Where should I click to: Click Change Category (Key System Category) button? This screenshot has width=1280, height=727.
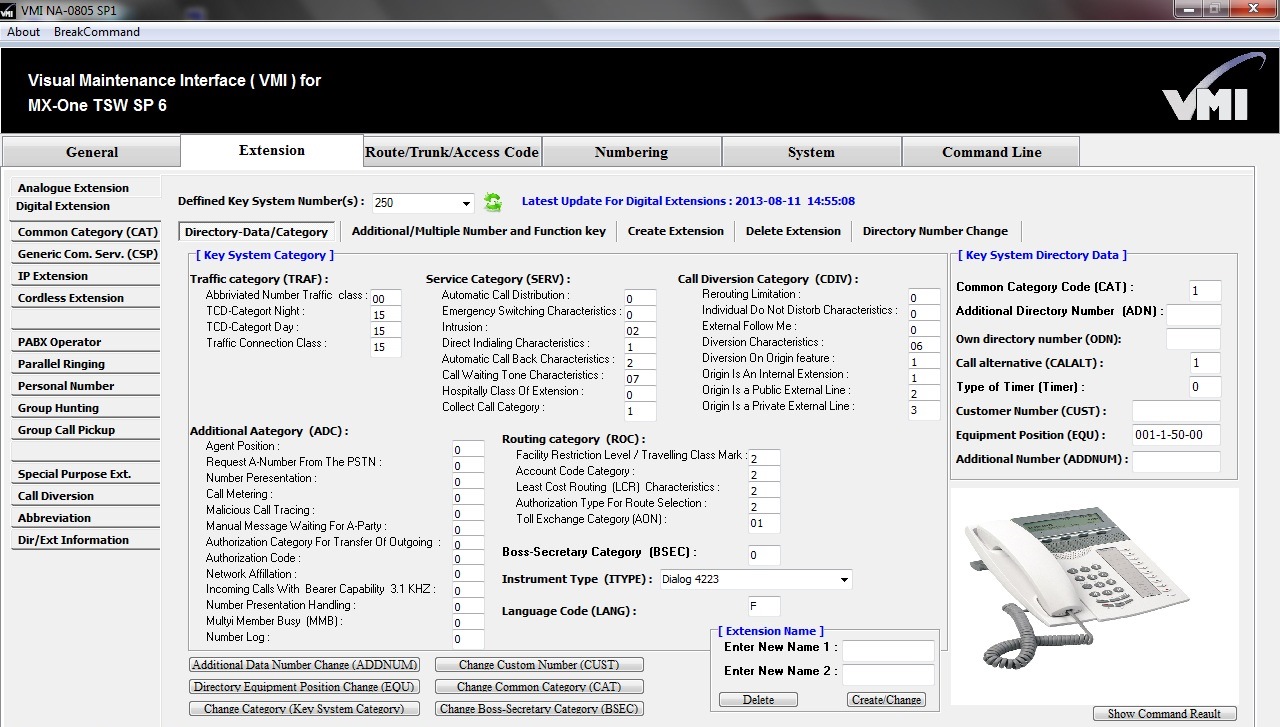tap(304, 709)
